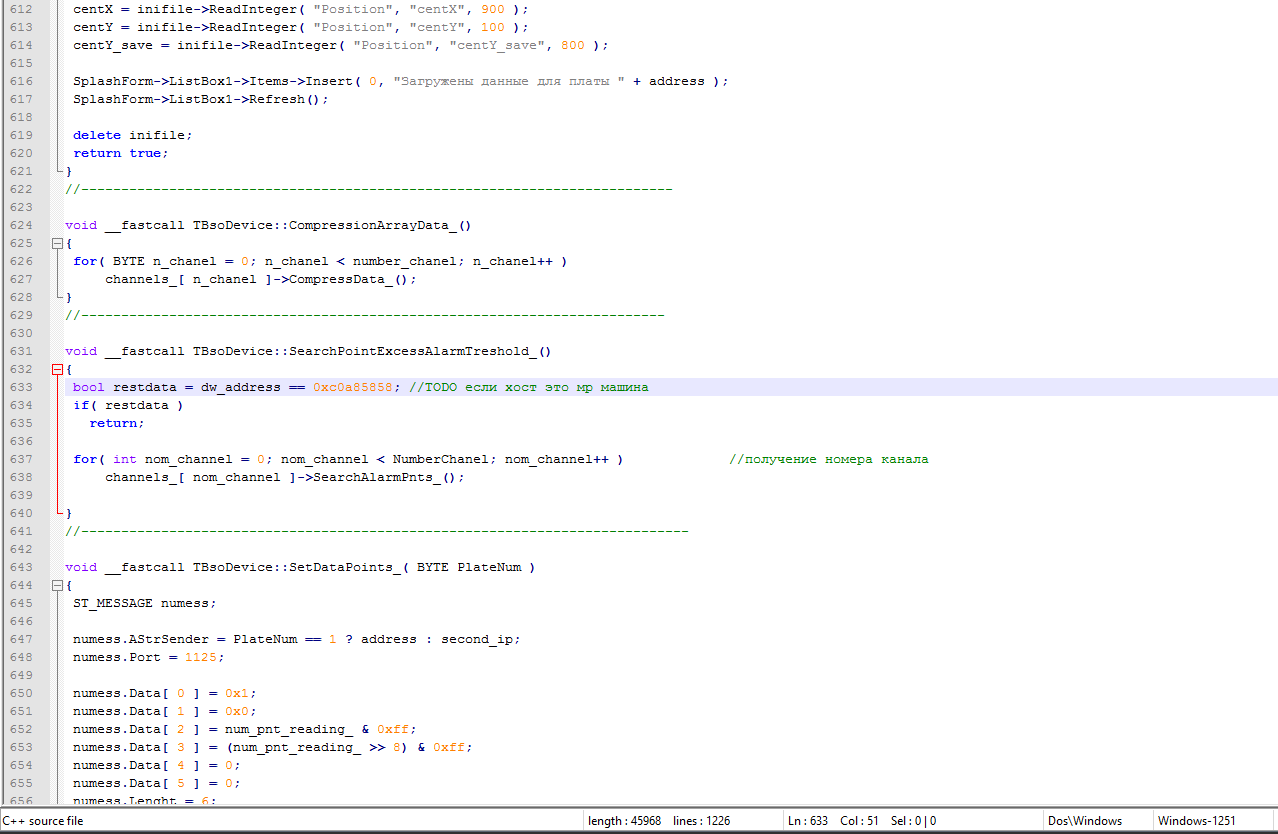The image size is (1278, 834).
Task: Click the 'Загружены данные для платы' string literal
Action: click(x=509, y=81)
